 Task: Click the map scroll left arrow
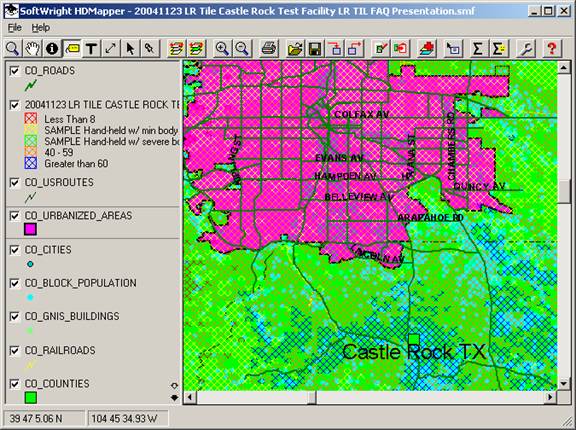point(190,397)
